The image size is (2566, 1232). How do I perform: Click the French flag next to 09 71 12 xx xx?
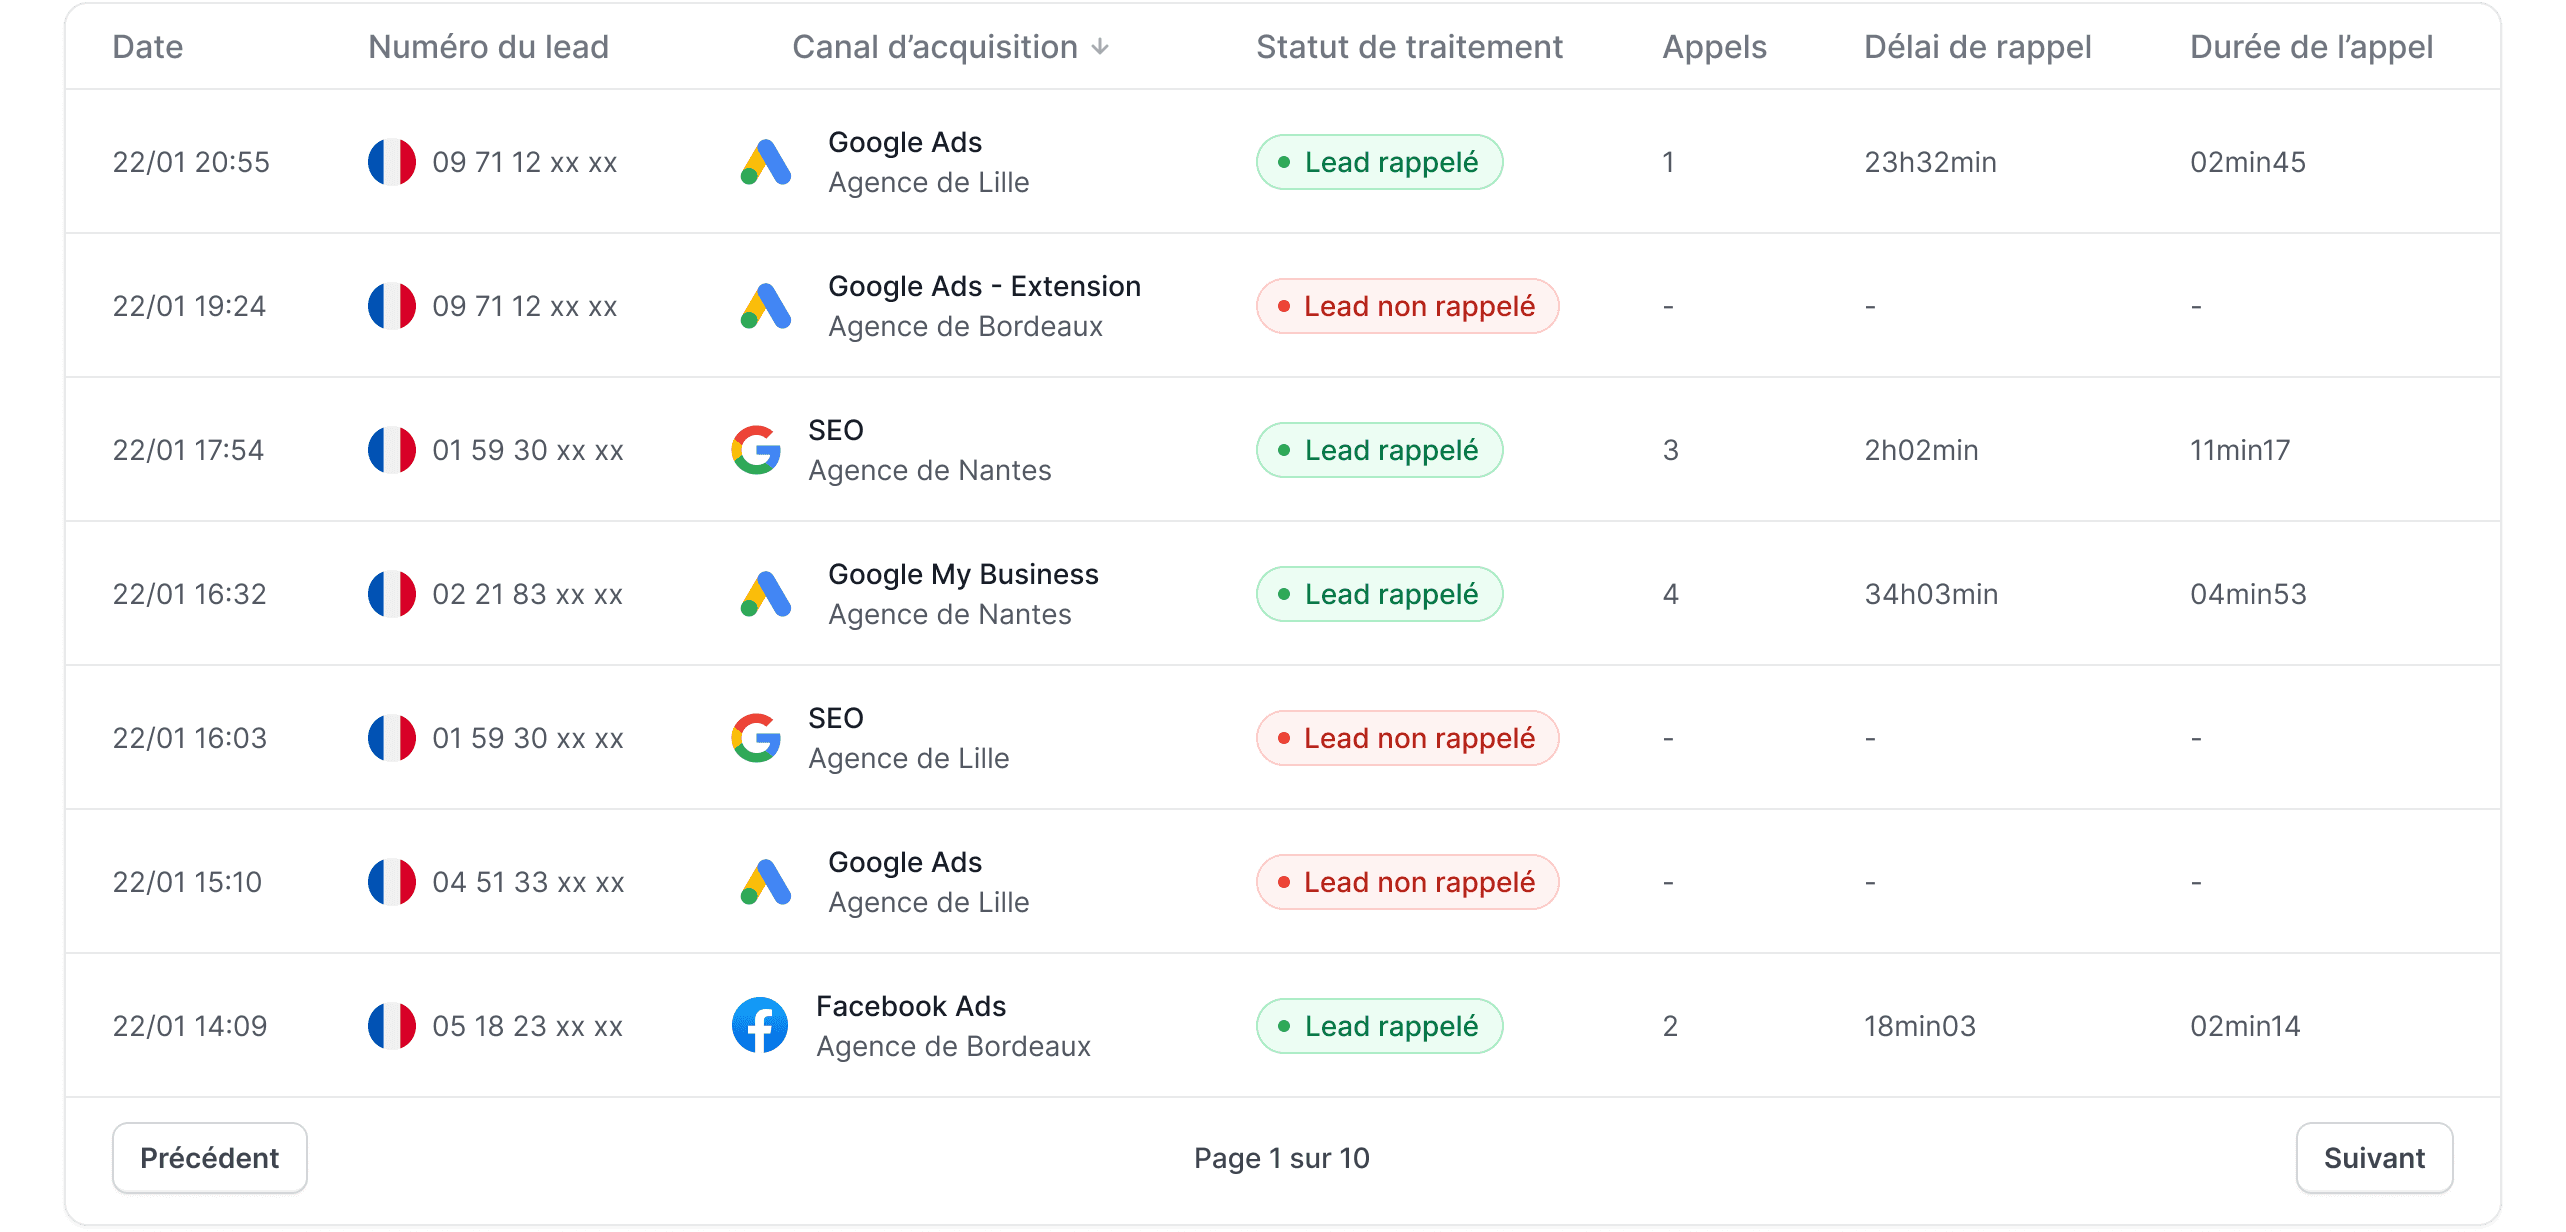coord(392,161)
